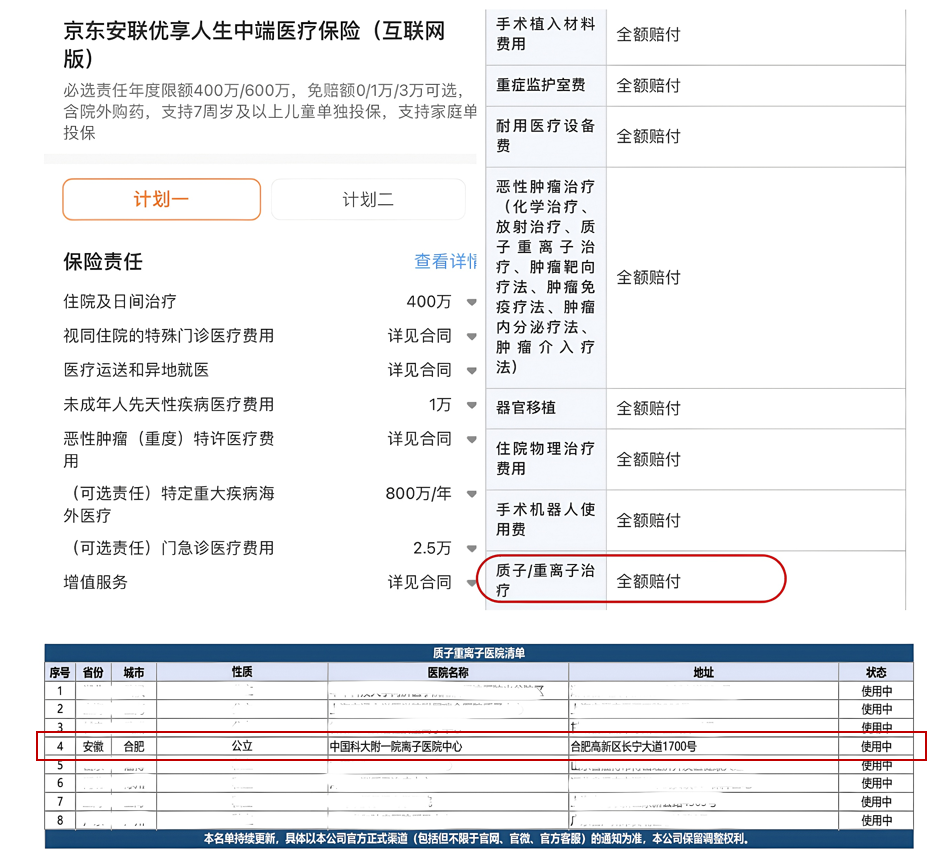Click the 公立 nature cell
The width and height of the screenshot is (935, 857).
tap(242, 746)
